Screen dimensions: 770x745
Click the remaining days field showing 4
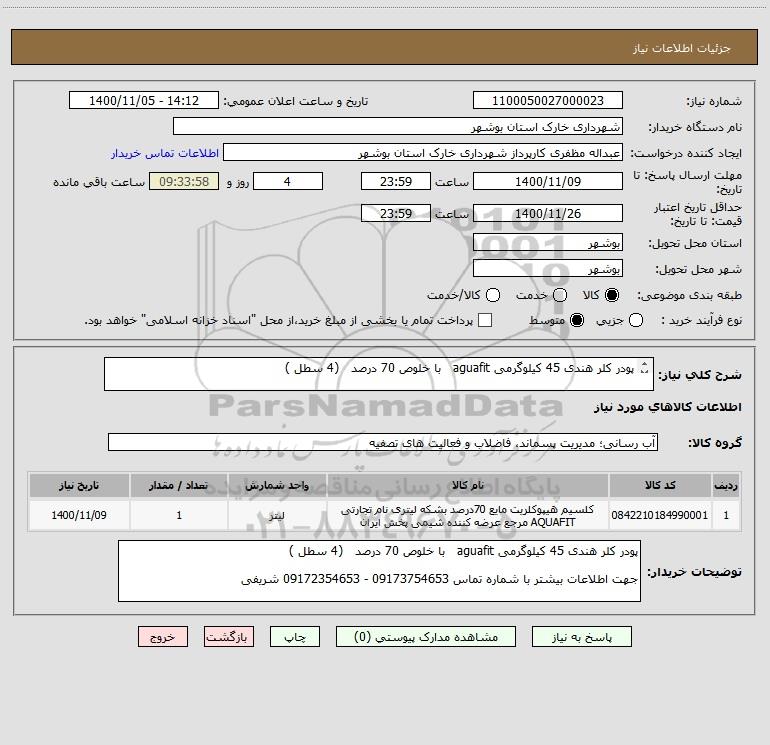click(288, 181)
